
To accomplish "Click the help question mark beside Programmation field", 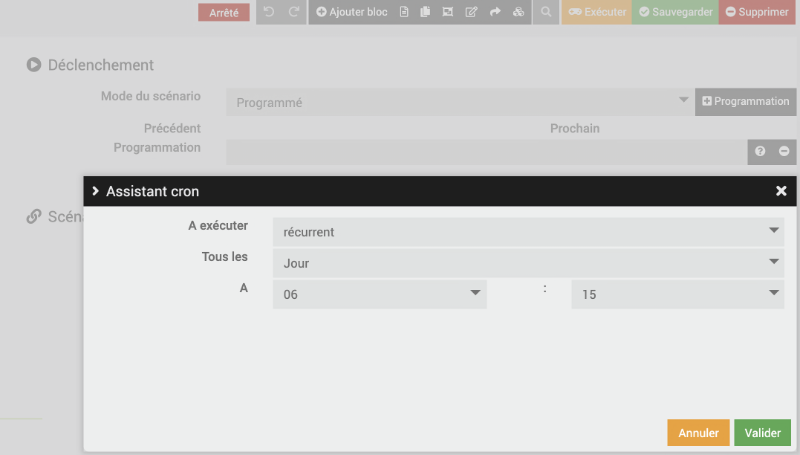I will coord(760,151).
